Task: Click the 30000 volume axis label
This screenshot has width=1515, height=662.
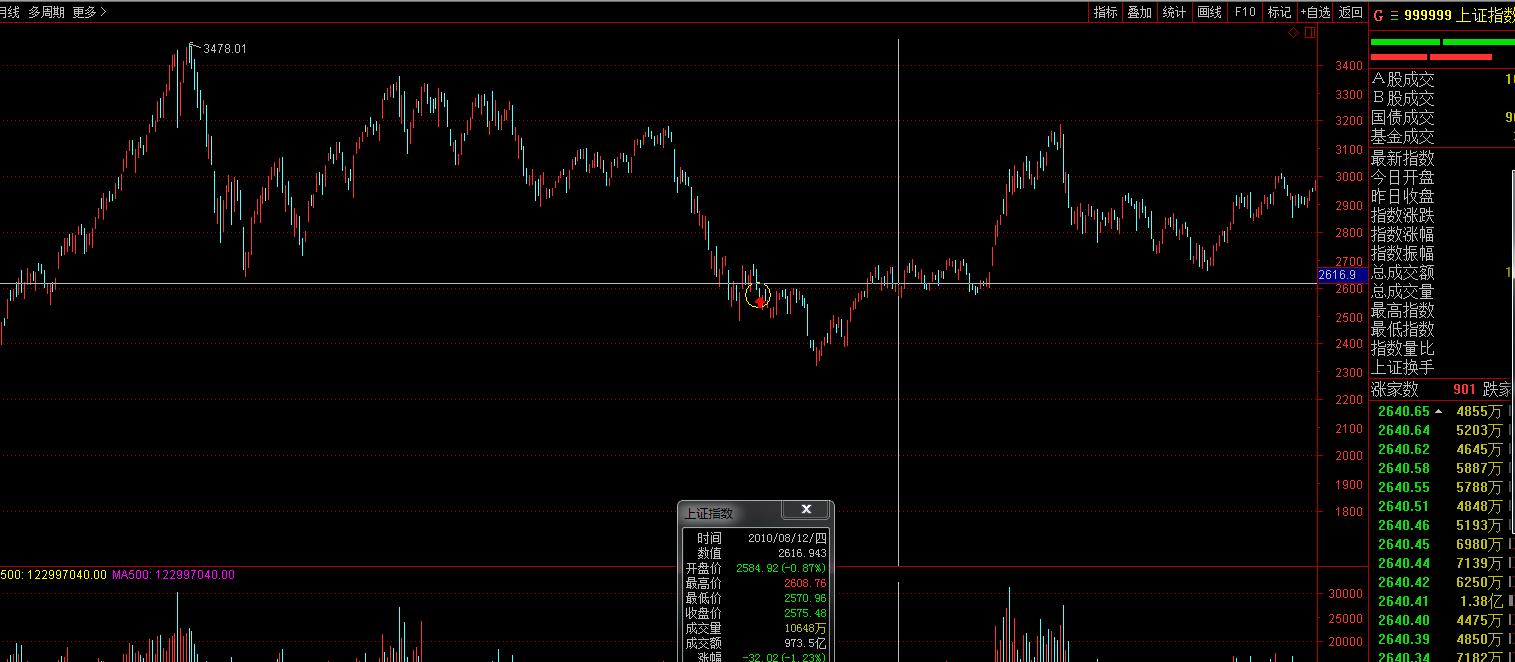Action: [1345, 593]
